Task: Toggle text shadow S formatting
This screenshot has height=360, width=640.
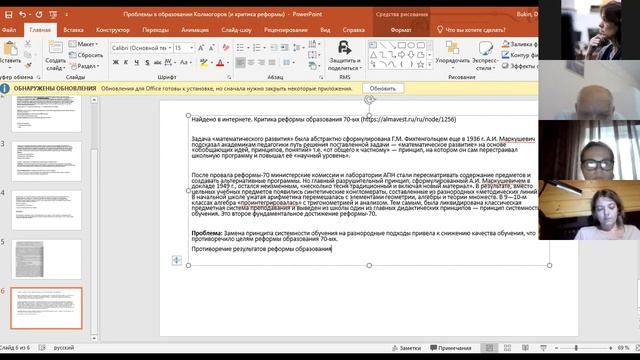Action: point(147,62)
